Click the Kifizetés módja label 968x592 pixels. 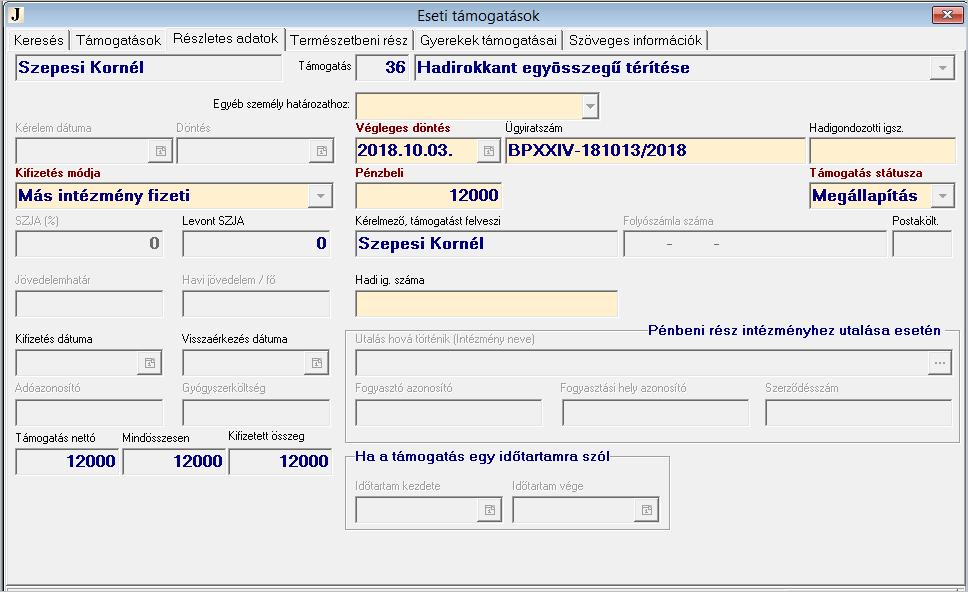58,173
